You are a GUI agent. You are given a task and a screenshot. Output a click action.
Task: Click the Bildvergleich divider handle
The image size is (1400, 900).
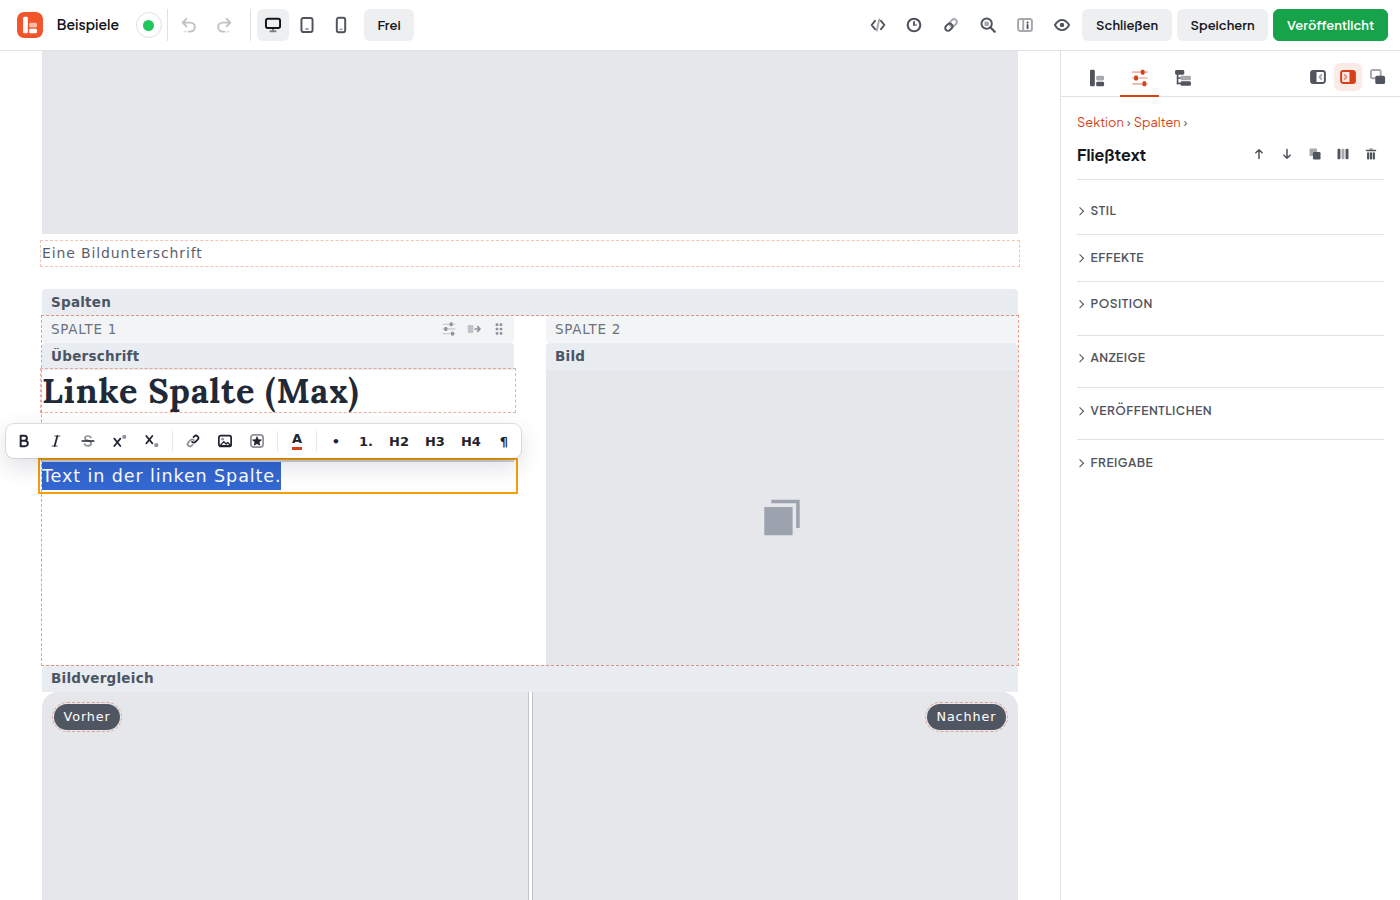point(530,796)
